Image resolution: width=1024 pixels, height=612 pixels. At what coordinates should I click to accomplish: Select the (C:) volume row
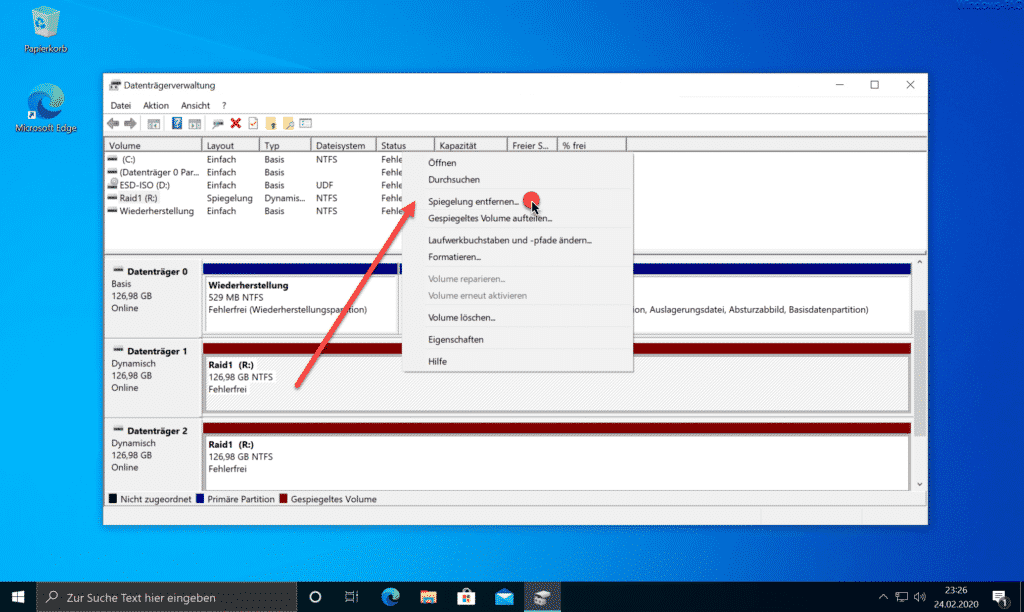click(255, 159)
